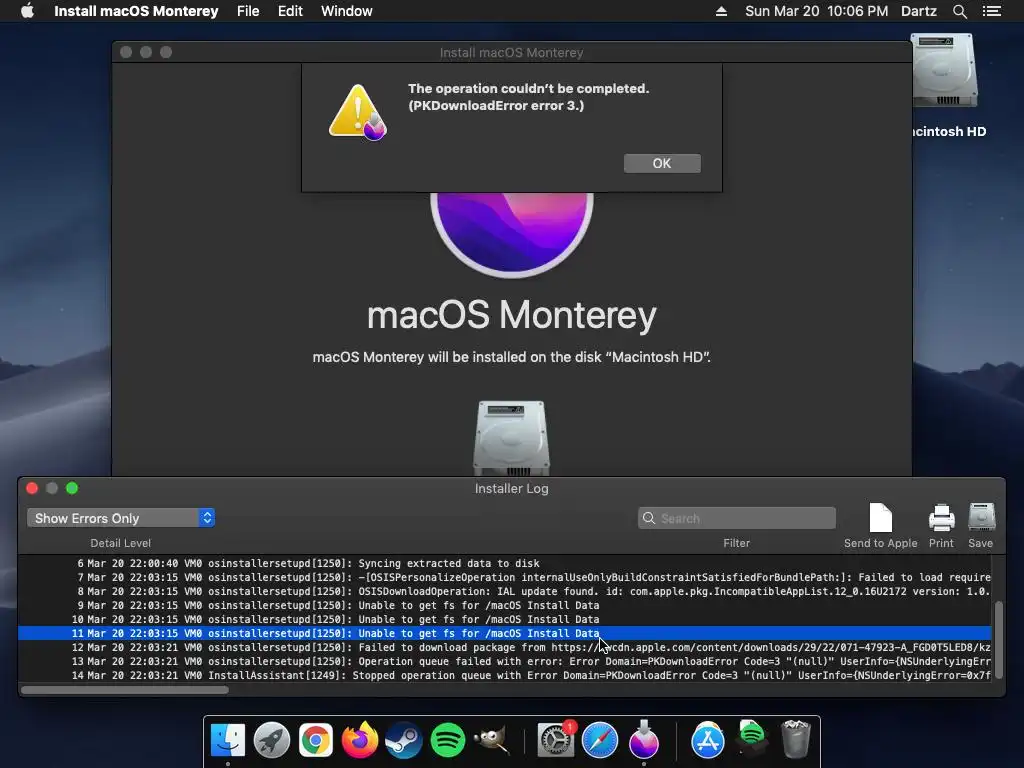Open Launchpad from the Dock
The height and width of the screenshot is (768, 1024).
point(272,741)
